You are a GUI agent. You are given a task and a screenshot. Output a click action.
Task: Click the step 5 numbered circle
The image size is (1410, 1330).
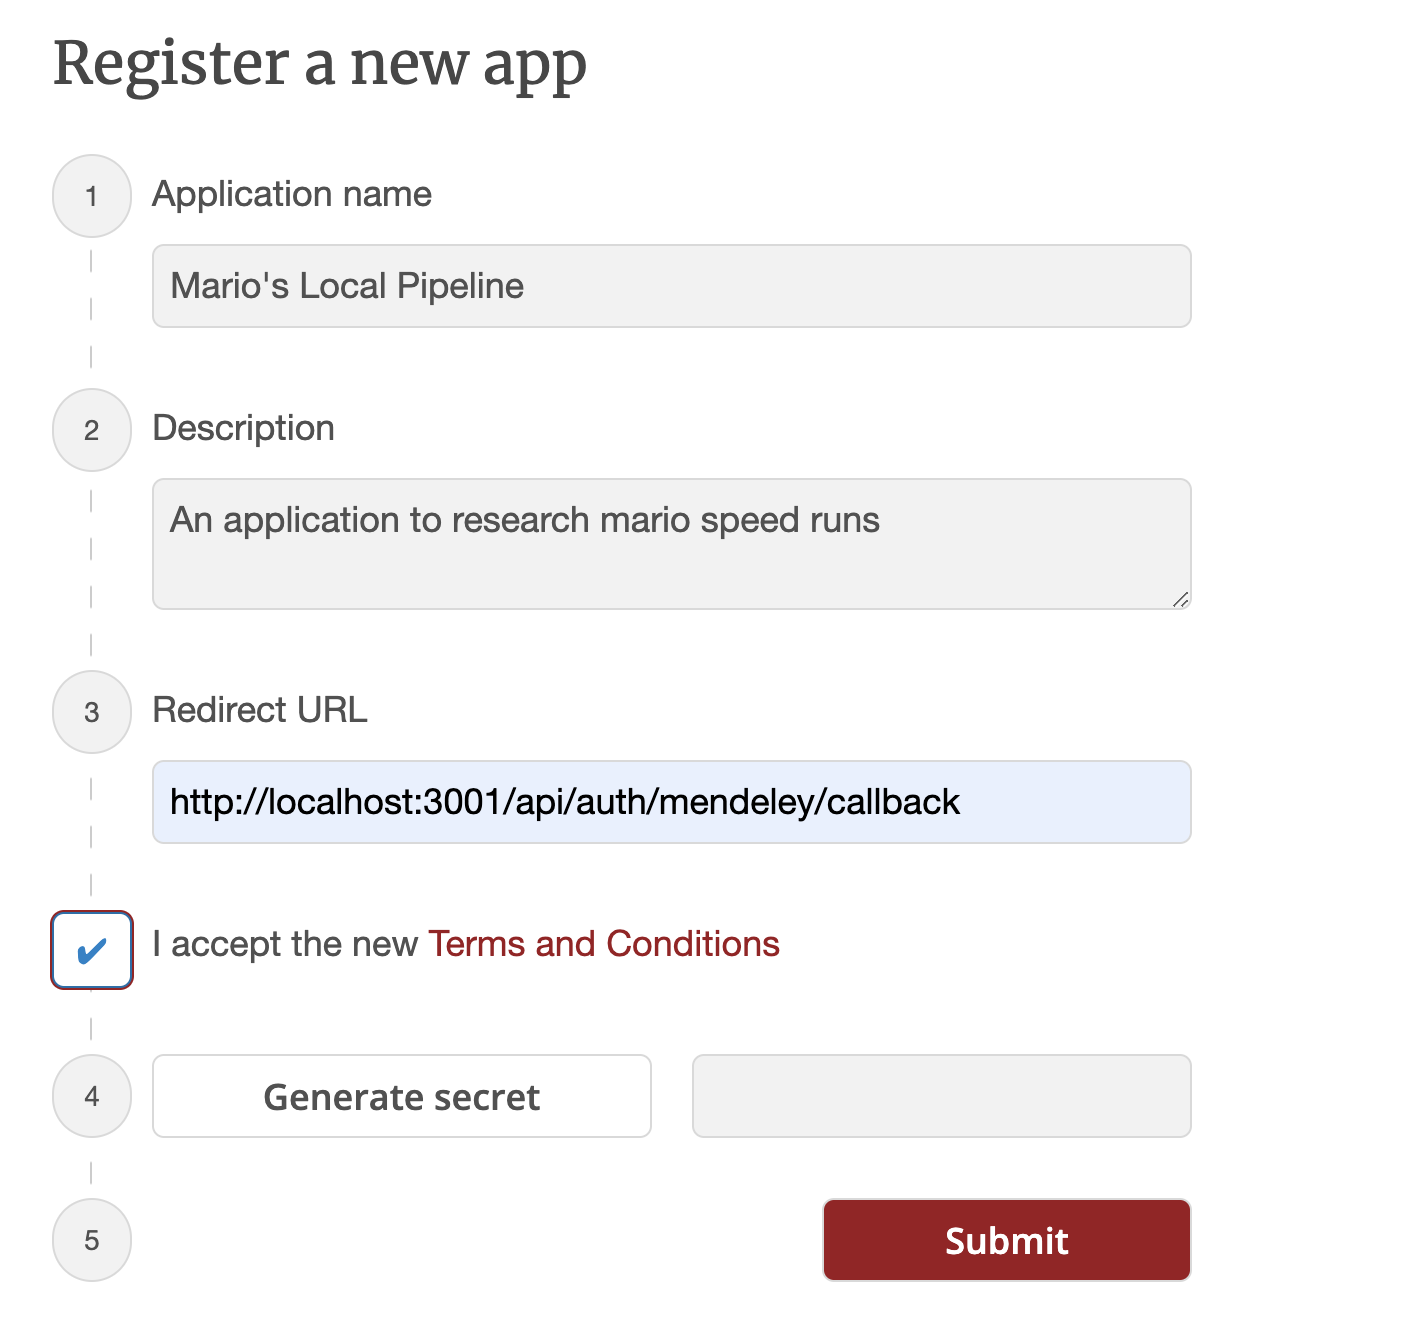91,1240
